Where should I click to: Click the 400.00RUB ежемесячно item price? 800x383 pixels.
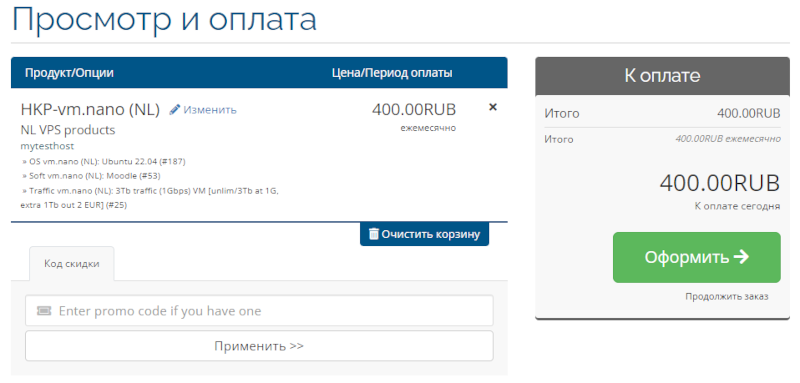[414, 117]
